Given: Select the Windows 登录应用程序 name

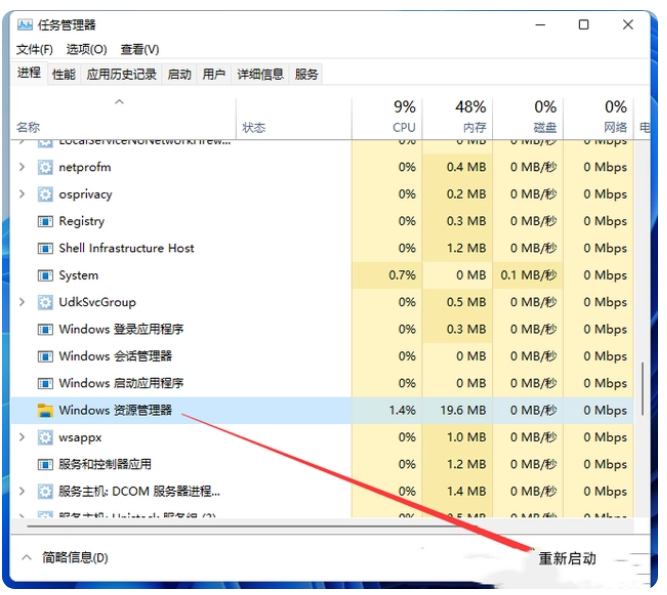Looking at the screenshot, I should pyautogui.click(x=121, y=330).
